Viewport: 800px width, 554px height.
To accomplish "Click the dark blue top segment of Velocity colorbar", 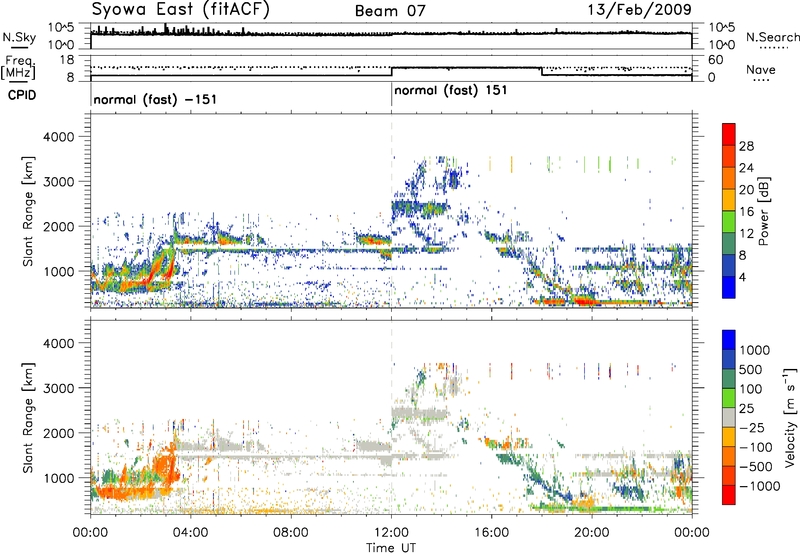I will (729, 340).
